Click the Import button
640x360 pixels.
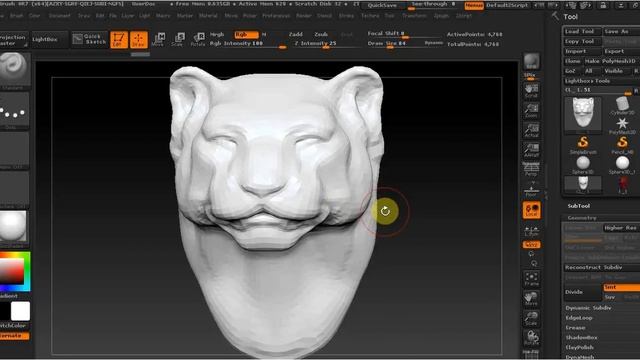pos(582,51)
